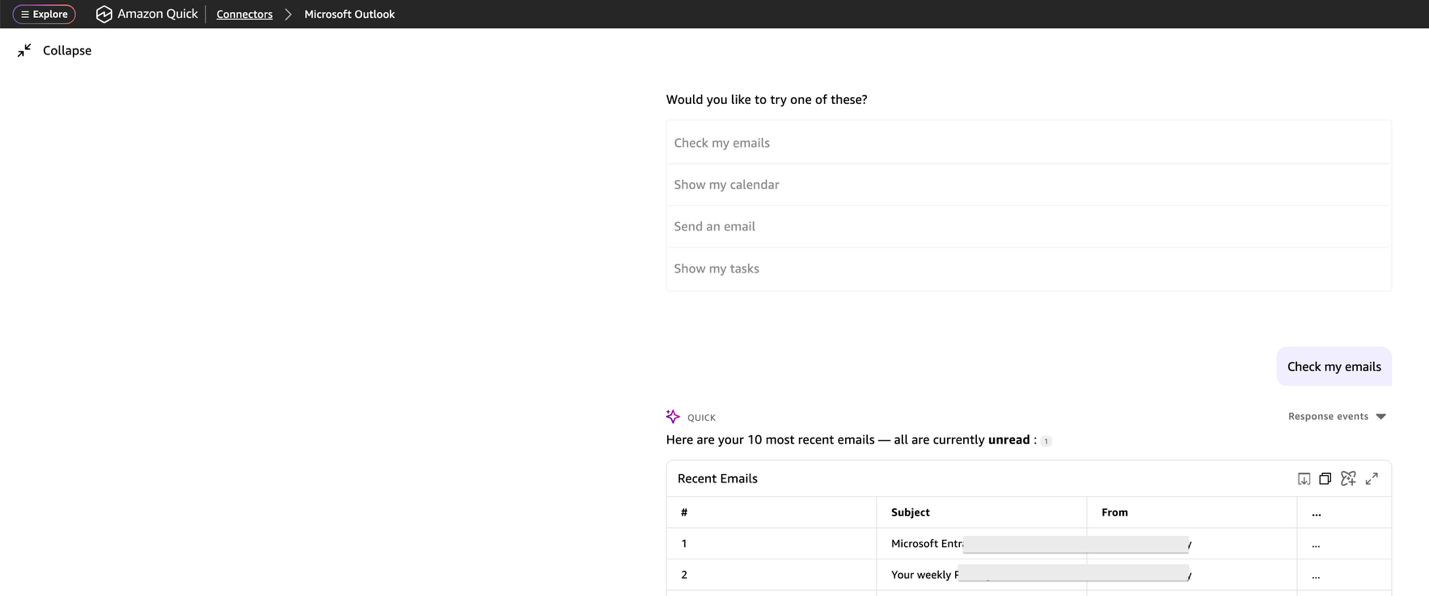
Task: Click the 'Check my emails' chat bubble
Action: (1333, 366)
